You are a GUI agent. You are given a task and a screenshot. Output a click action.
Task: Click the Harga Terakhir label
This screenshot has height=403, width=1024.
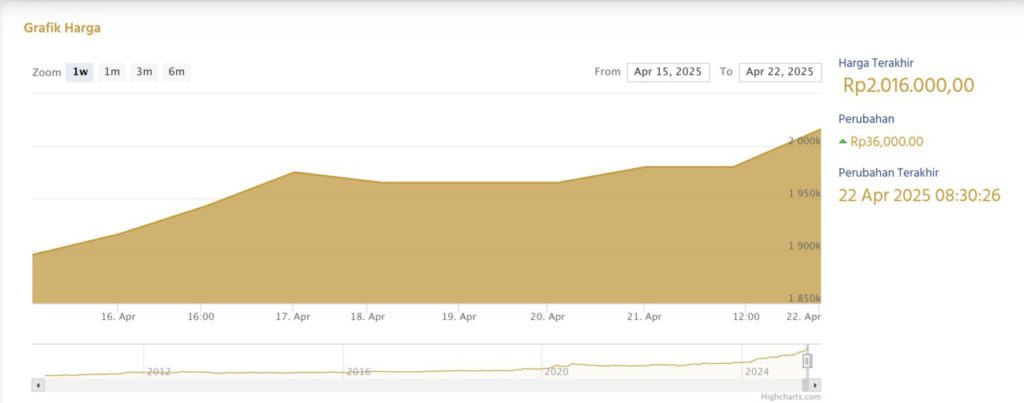coord(875,63)
